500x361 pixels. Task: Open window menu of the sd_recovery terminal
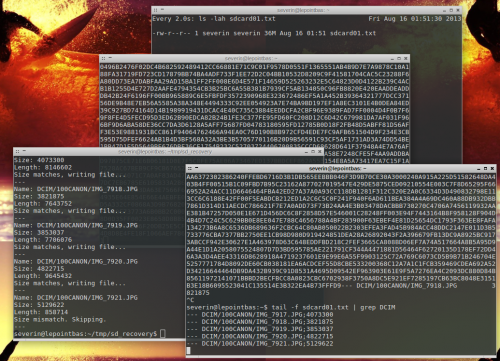point(17,152)
